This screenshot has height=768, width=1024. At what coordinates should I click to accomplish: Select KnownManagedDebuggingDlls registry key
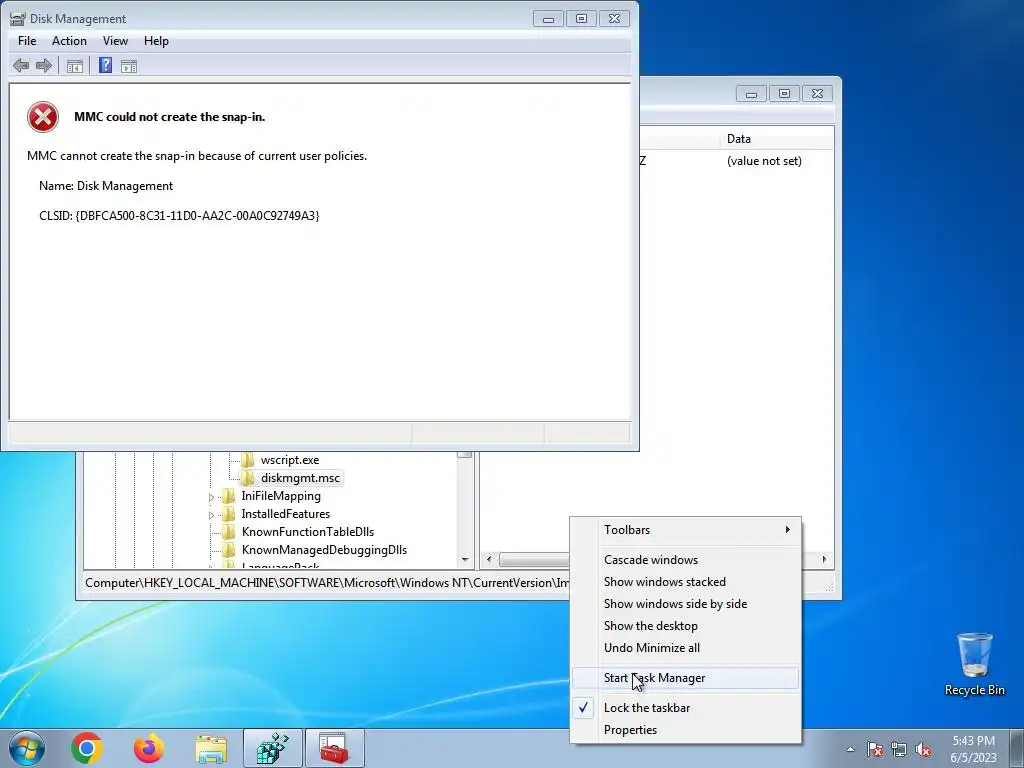324,550
